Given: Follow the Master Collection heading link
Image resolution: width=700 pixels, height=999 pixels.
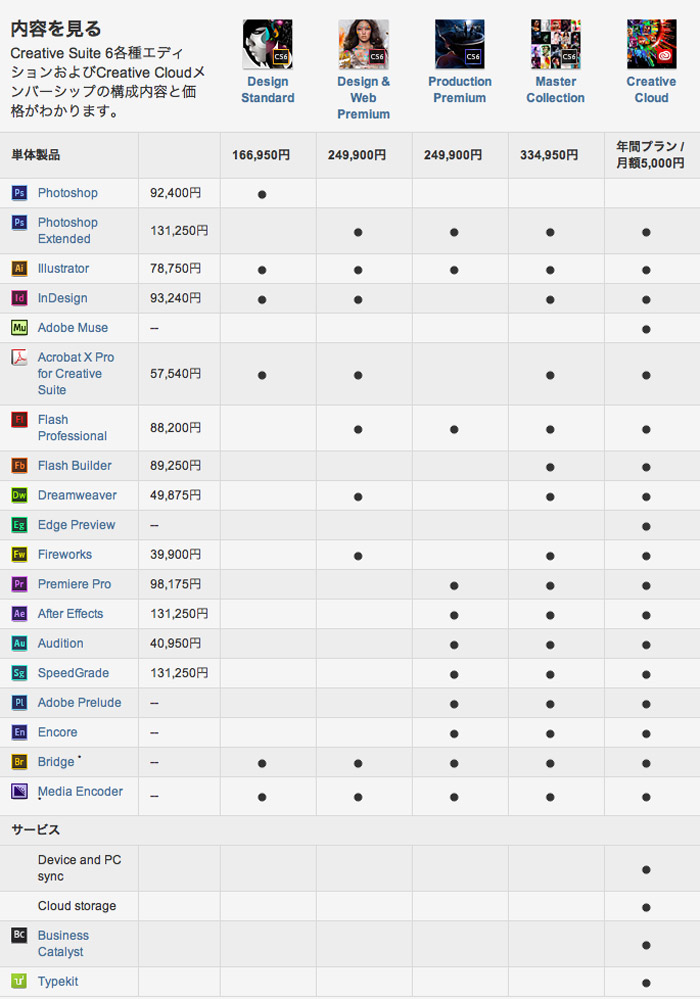Looking at the screenshot, I should [x=555, y=90].
